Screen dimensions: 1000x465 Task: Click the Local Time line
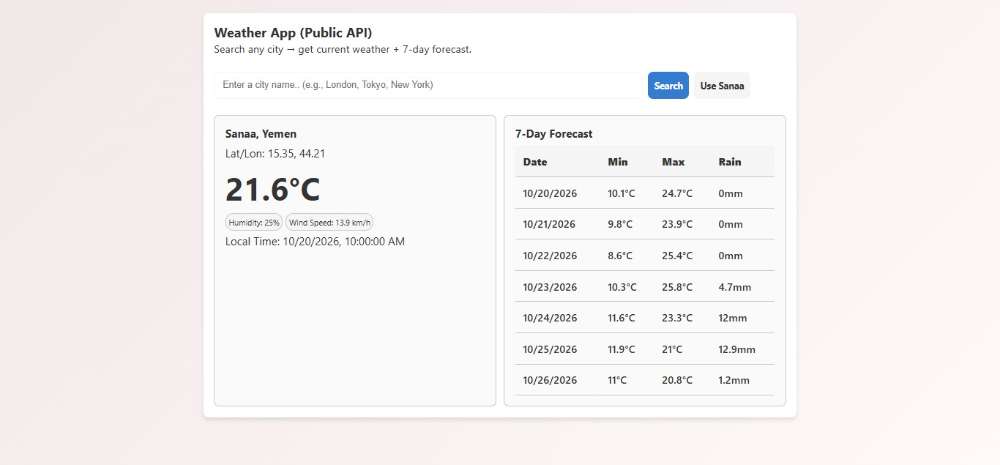314,242
